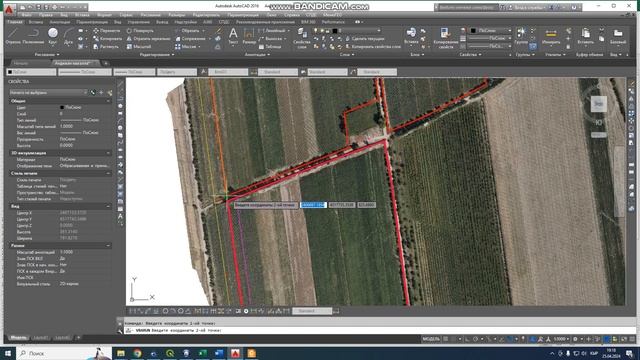This screenshot has width=640, height=360.
Task: Click the Масштаб (Scale) tool
Action: [139, 47]
